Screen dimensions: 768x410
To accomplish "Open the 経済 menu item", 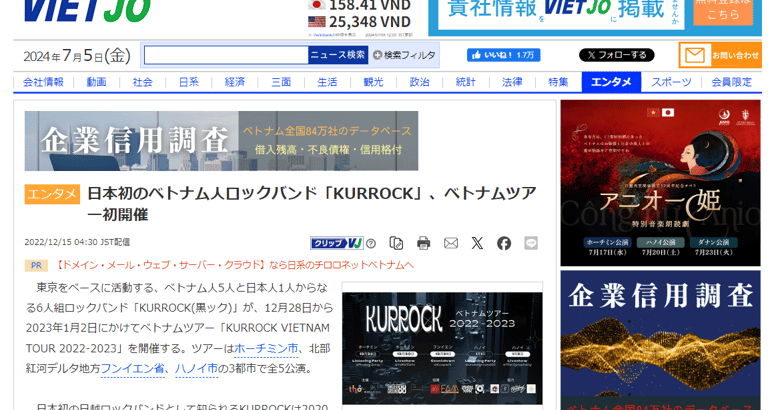I will pyautogui.click(x=235, y=82).
